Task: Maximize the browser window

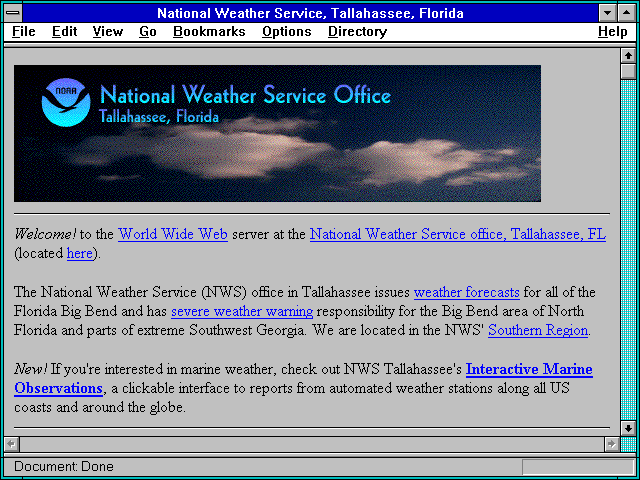Action: point(627,13)
